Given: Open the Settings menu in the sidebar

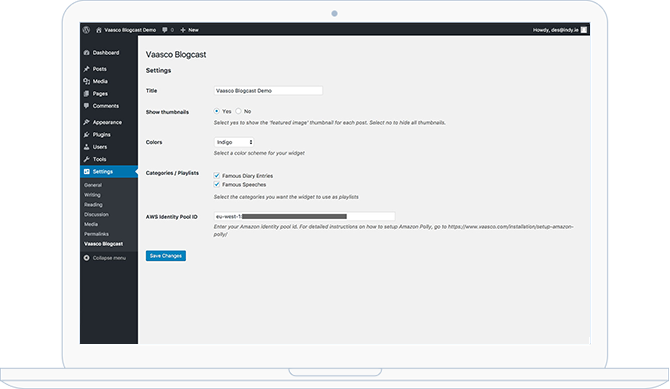Looking at the screenshot, I should (x=103, y=171).
